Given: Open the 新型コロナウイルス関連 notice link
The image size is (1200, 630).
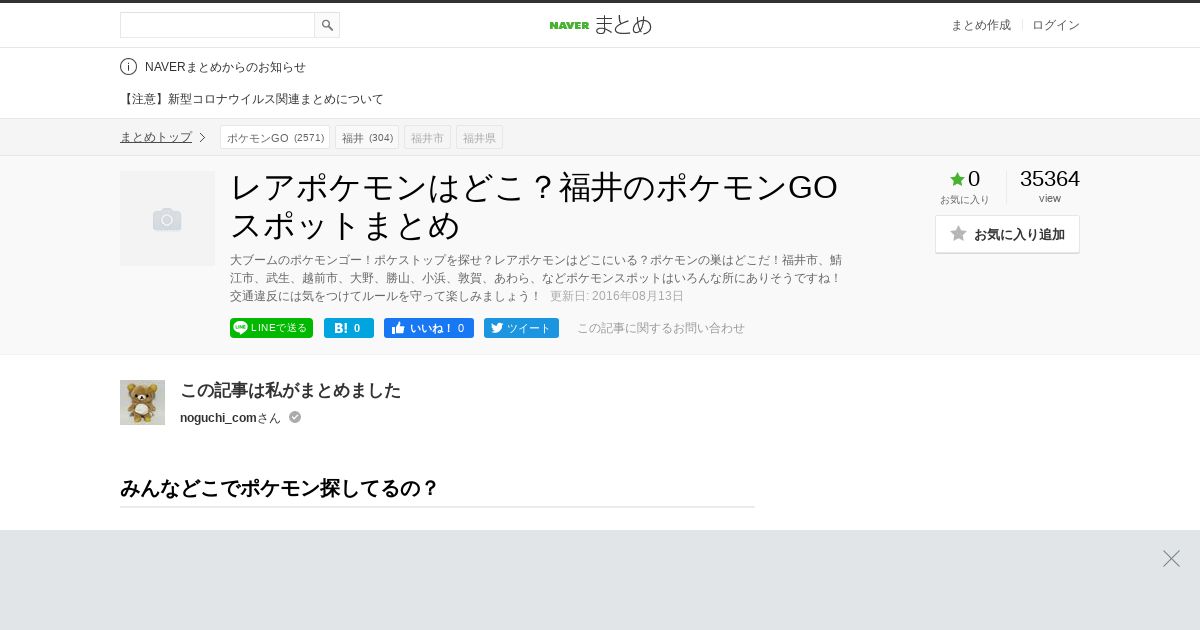Looking at the screenshot, I should point(252,99).
